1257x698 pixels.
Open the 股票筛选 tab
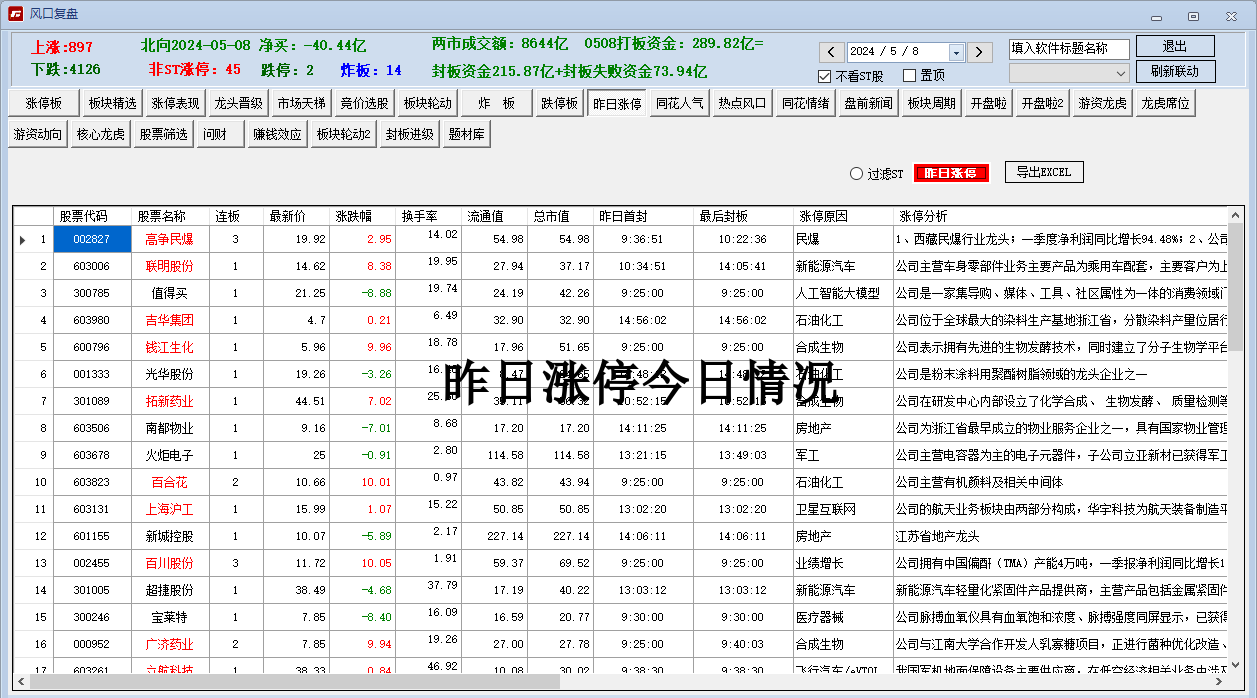[164, 134]
